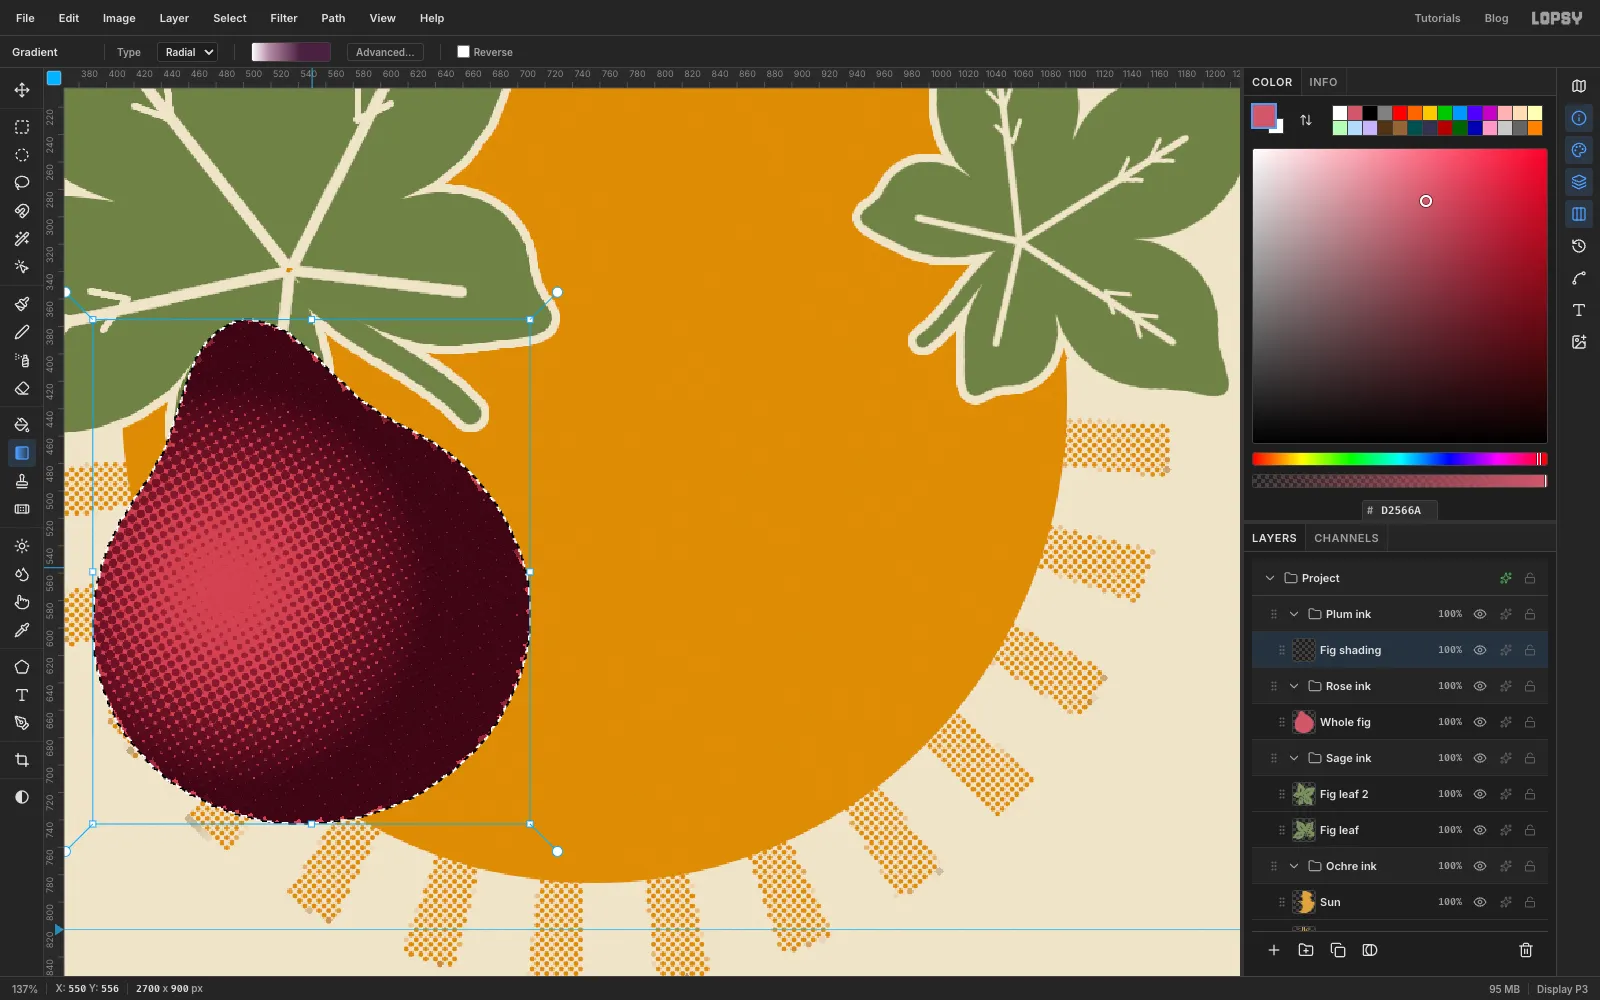This screenshot has width=1600, height=1000.
Task: Click the hue spectrum slider
Action: [x=1400, y=459]
